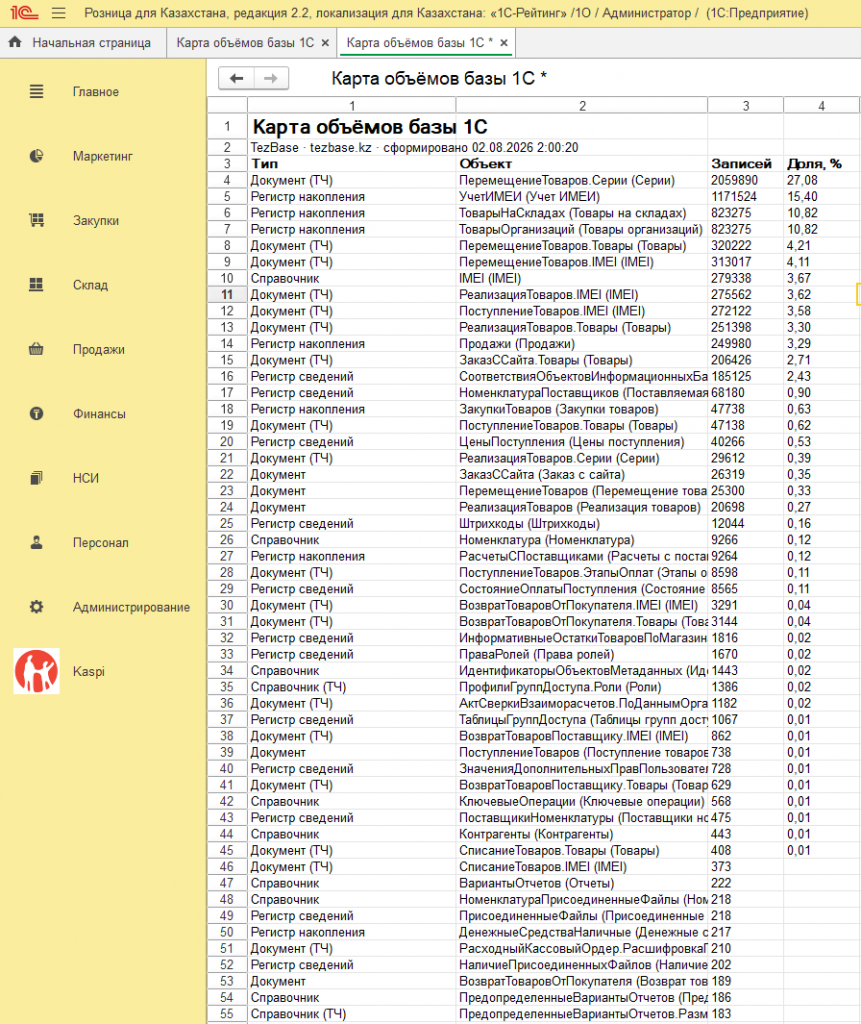Navigate forward with the right arrow button

(271, 78)
